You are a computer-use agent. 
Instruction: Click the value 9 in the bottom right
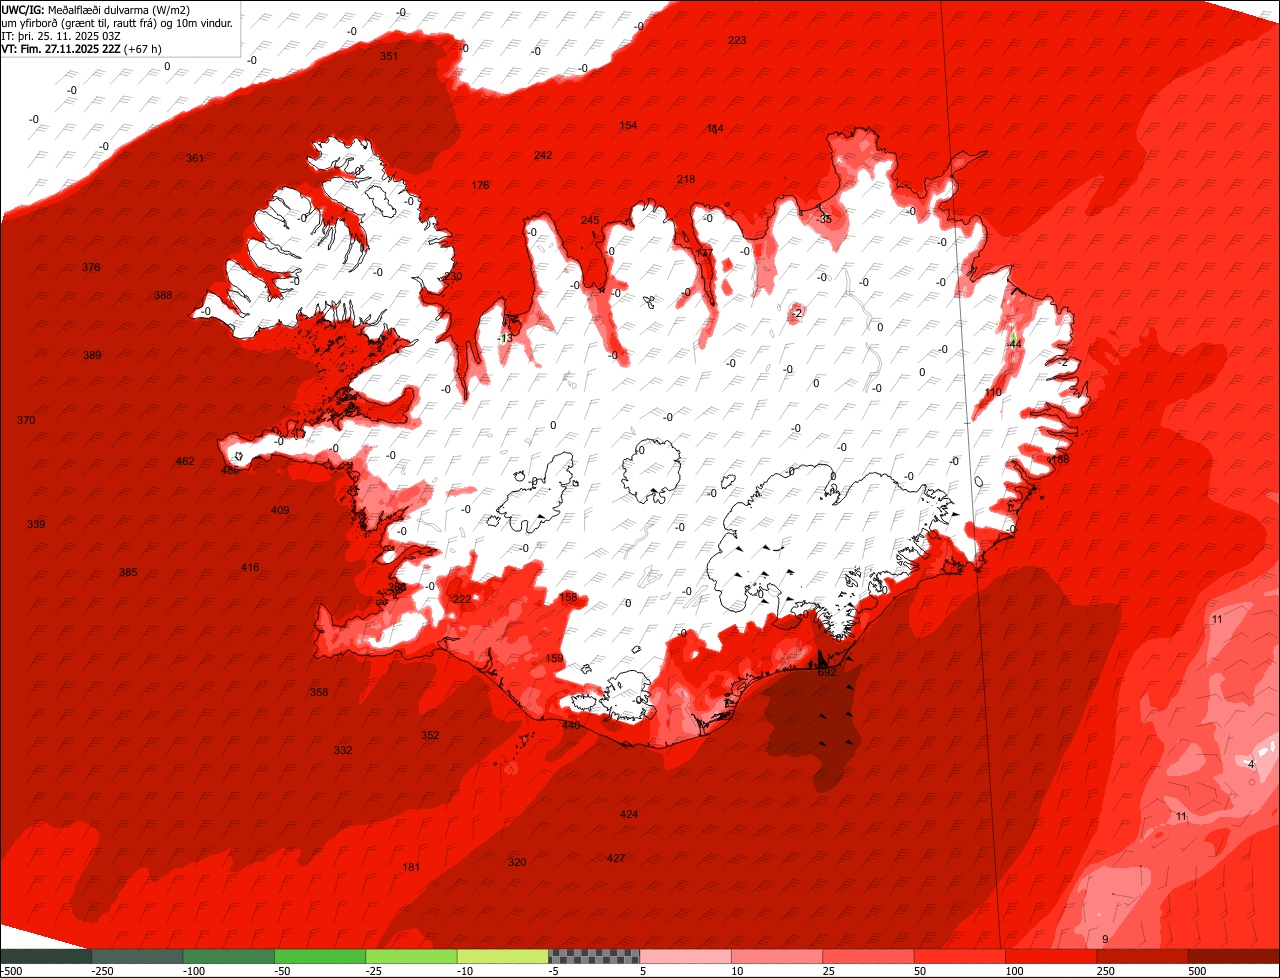point(1105,939)
